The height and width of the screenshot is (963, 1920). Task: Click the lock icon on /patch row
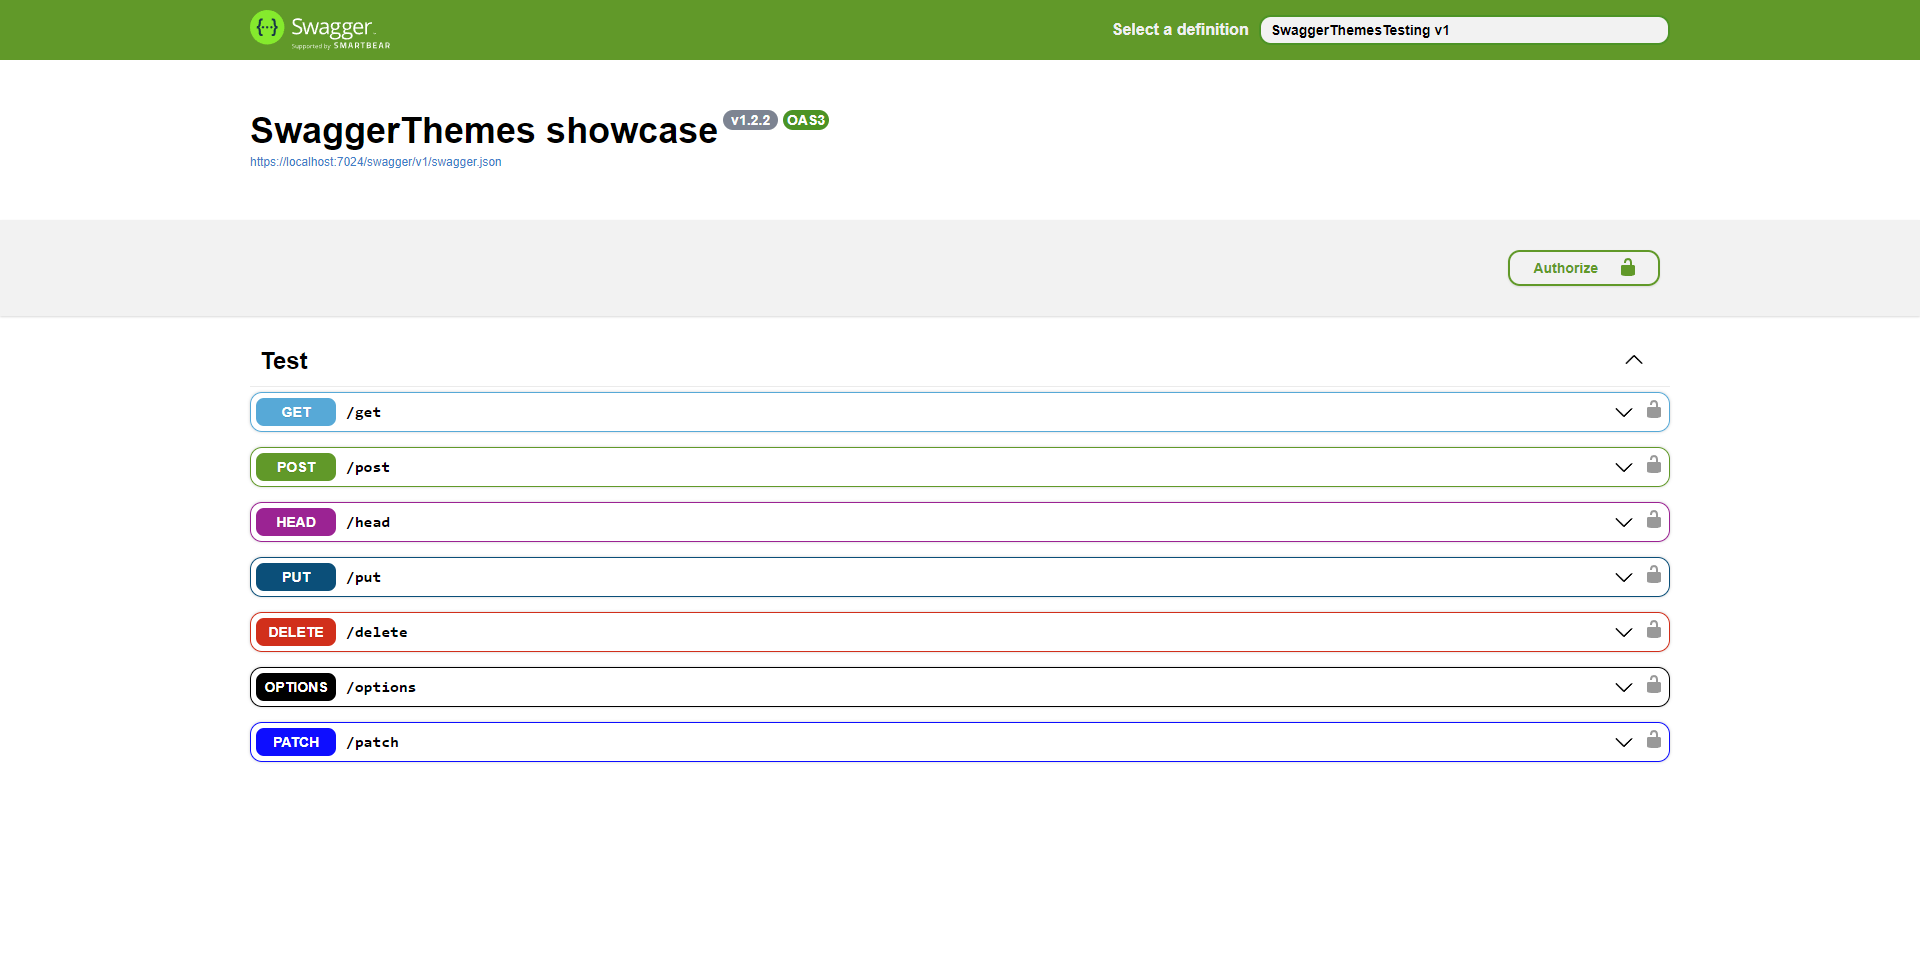(1654, 740)
